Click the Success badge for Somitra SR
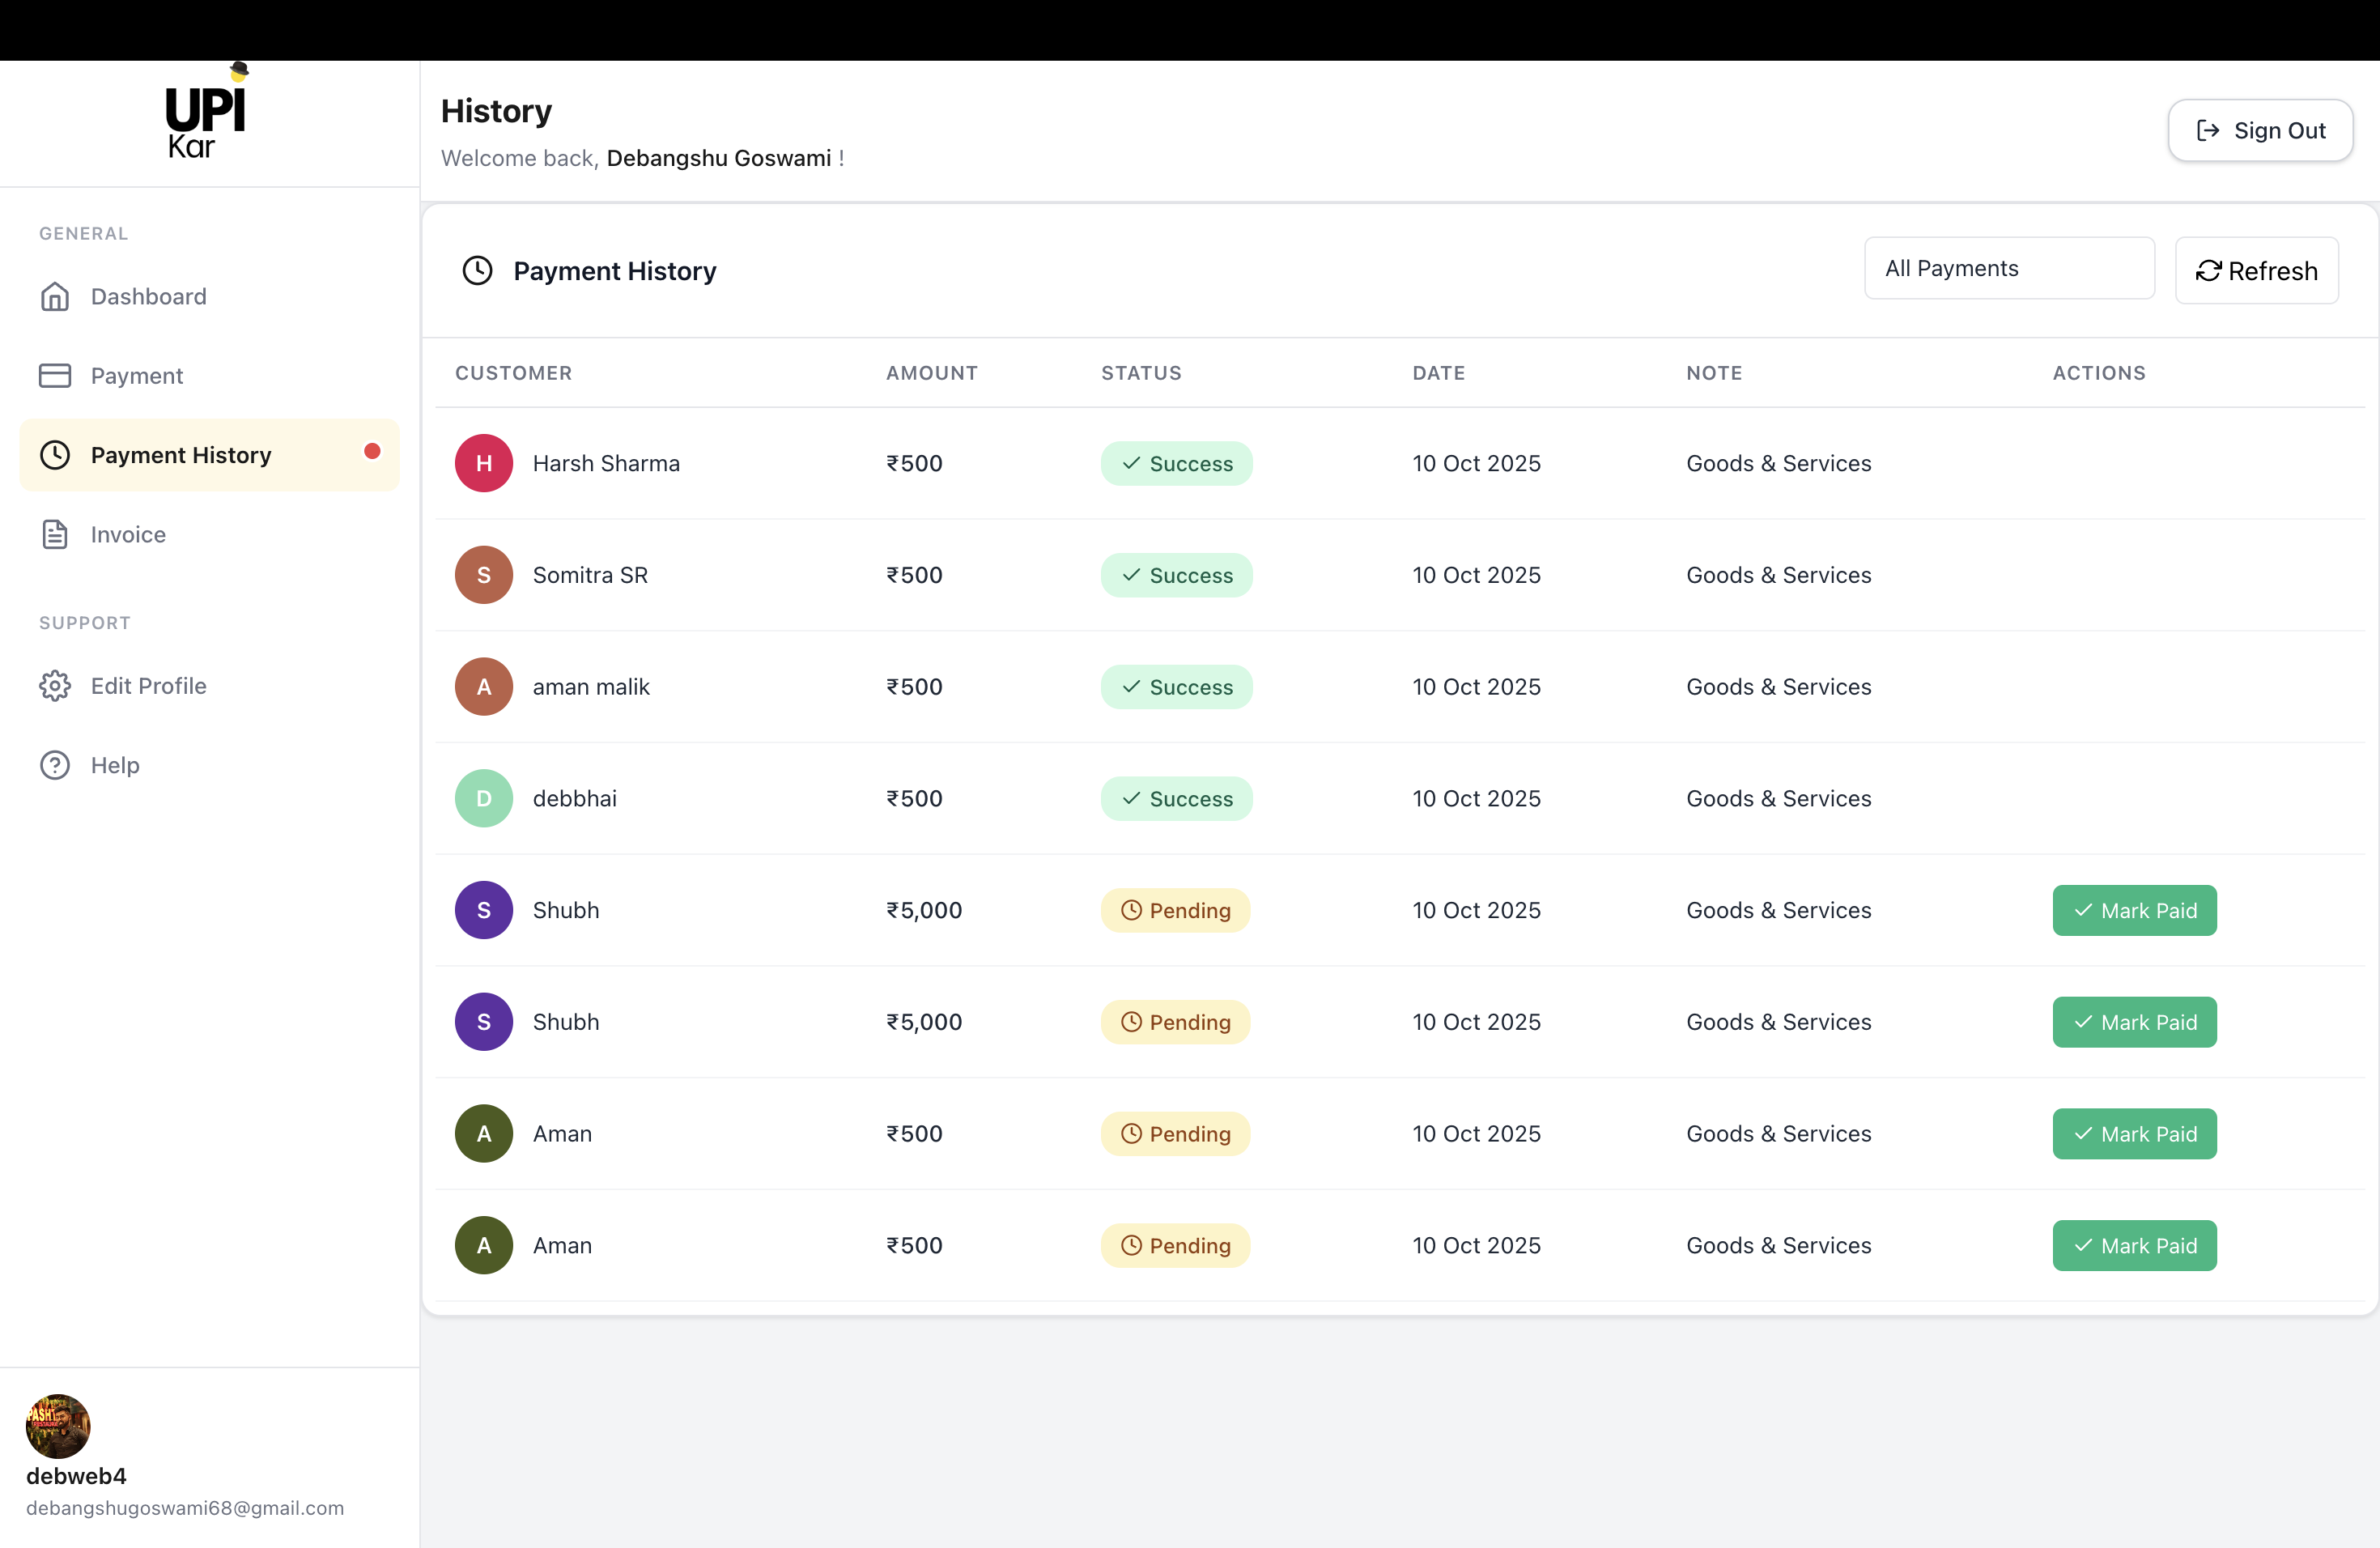This screenshot has width=2380, height=1548. (1176, 575)
